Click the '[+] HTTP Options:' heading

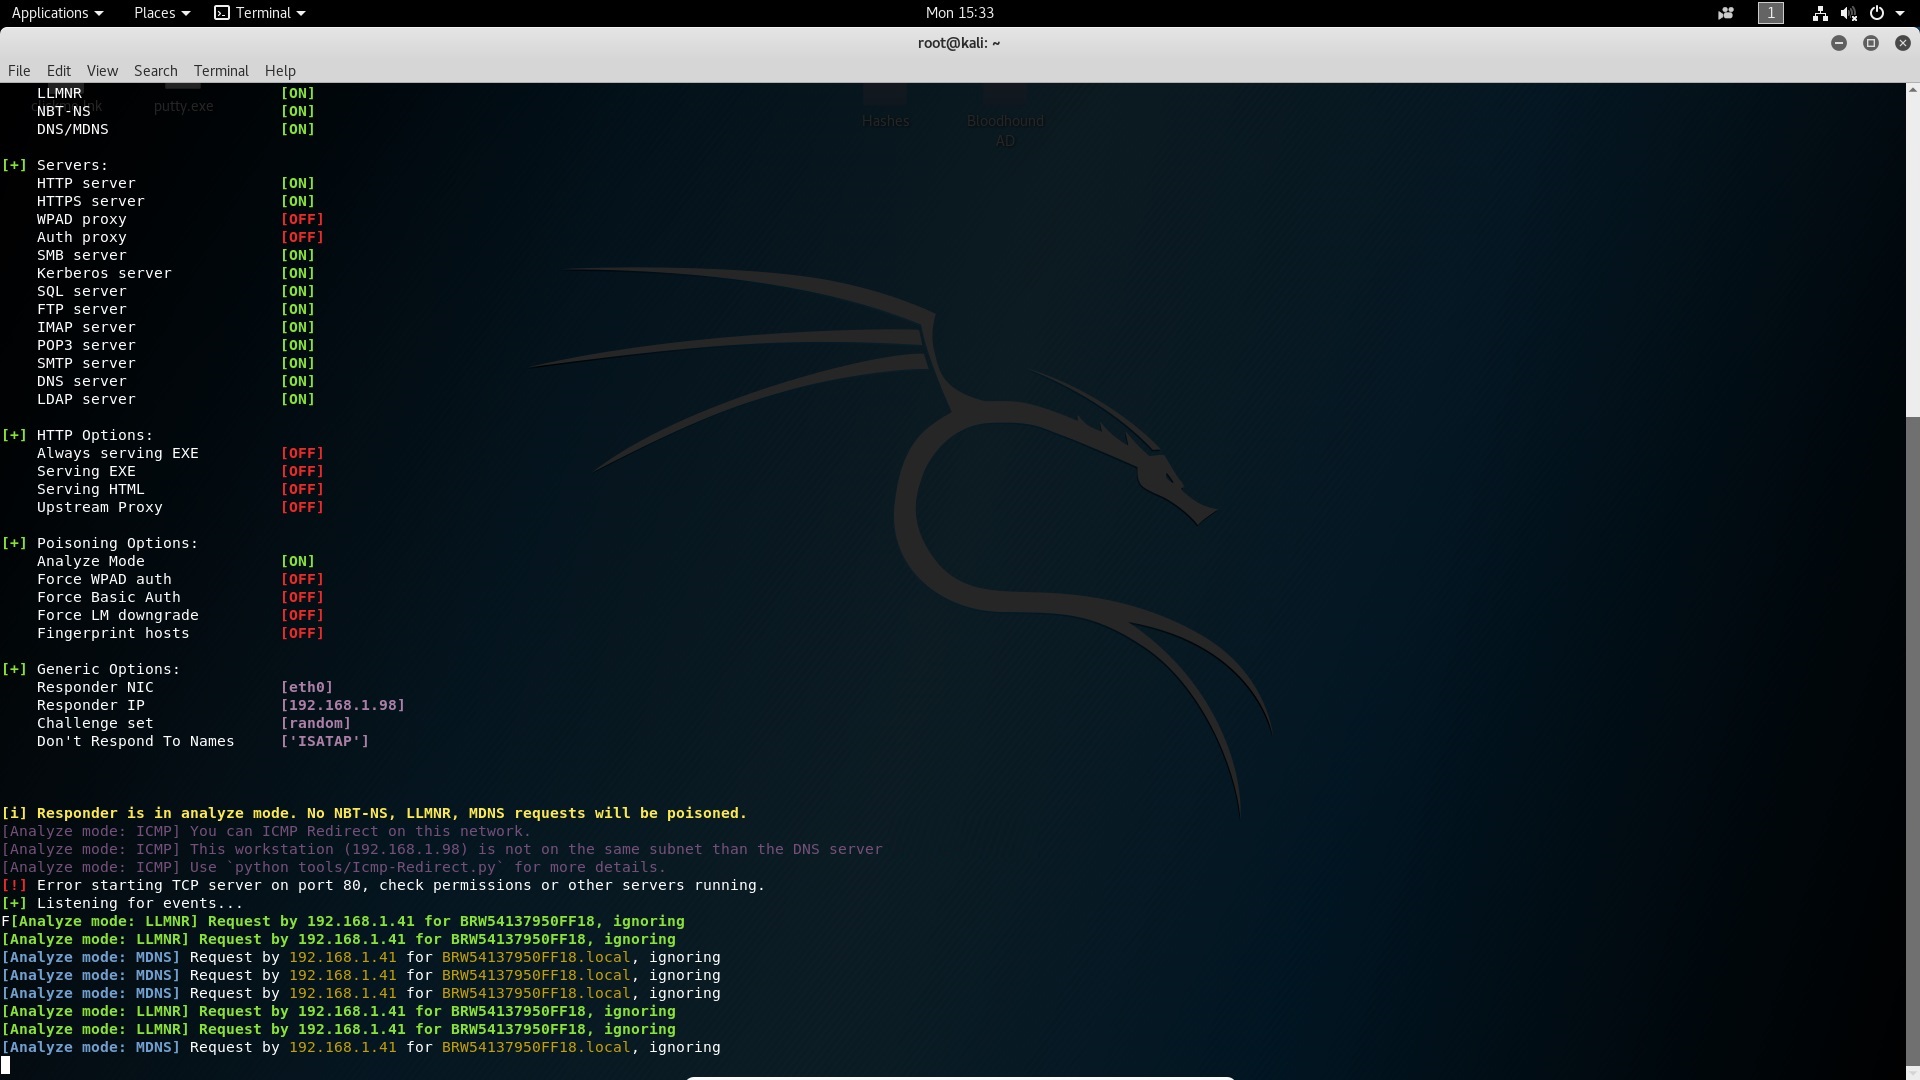point(77,435)
